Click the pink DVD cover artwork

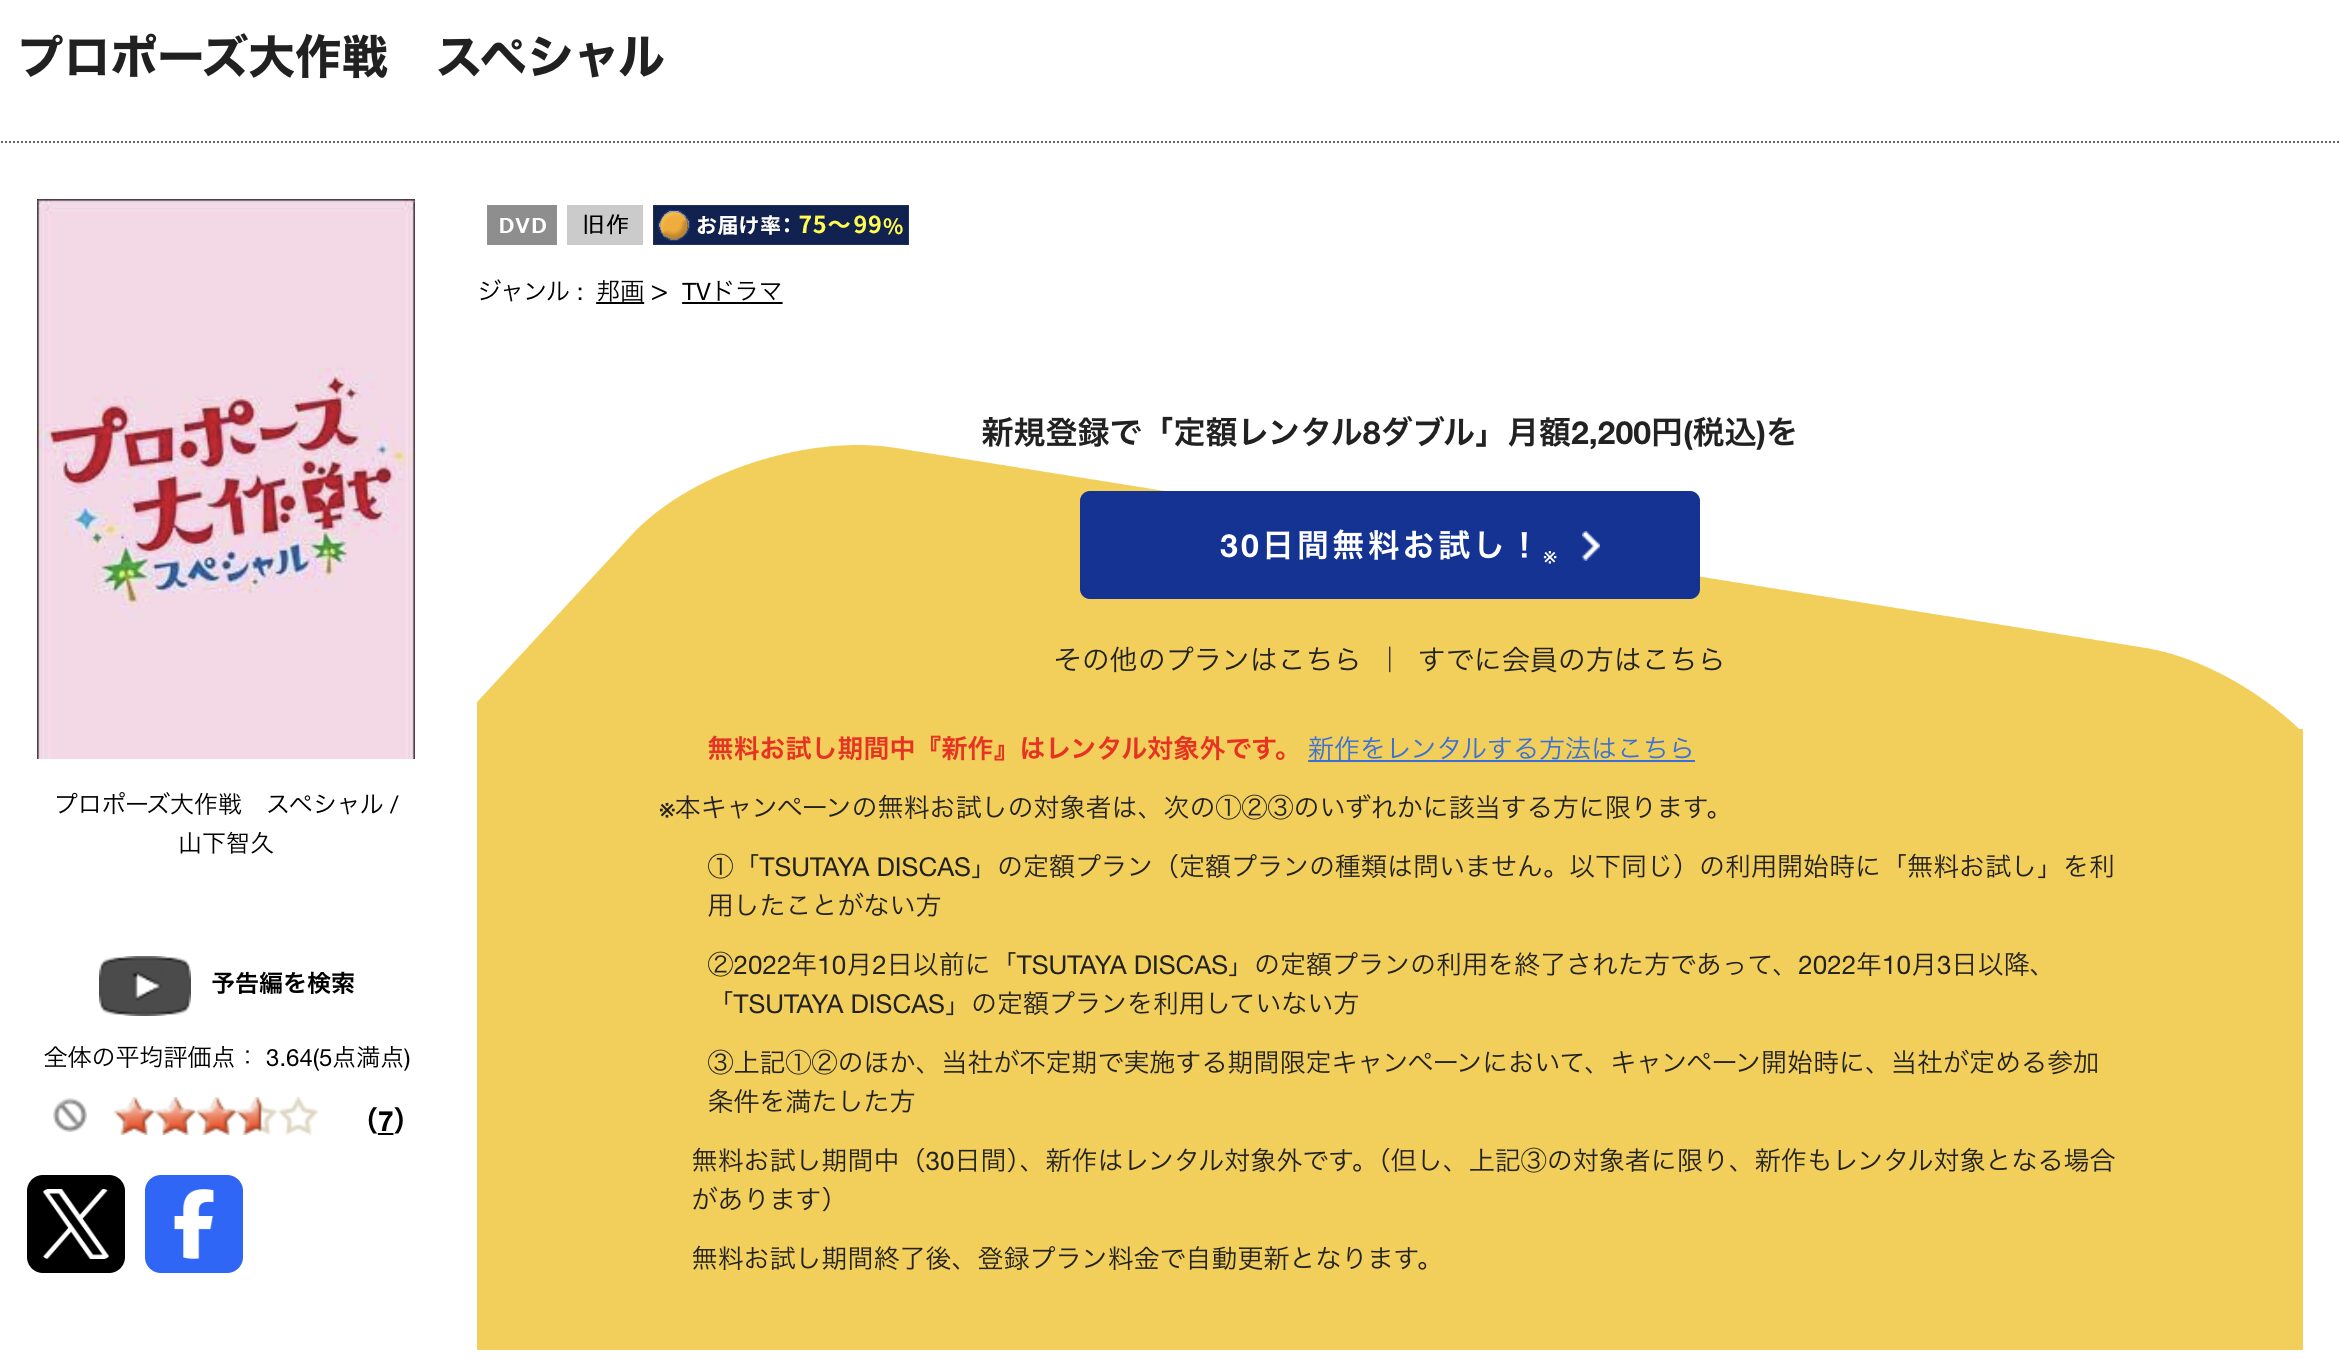226,480
